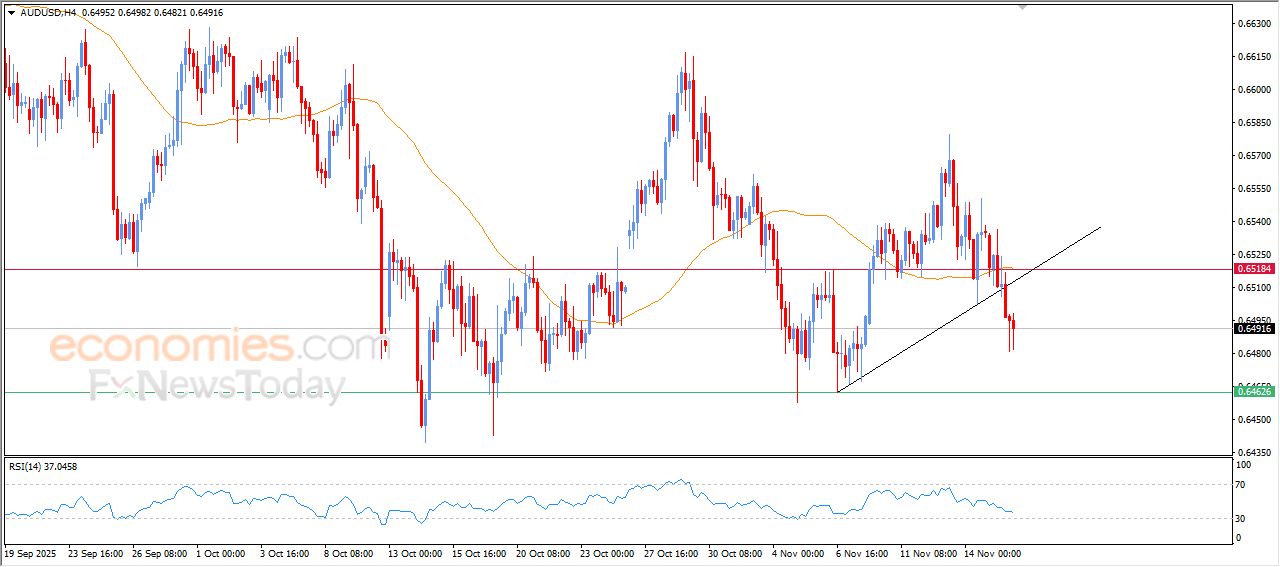Click the RSI 70 level scale label
The image size is (1280, 567).
click(1243, 485)
